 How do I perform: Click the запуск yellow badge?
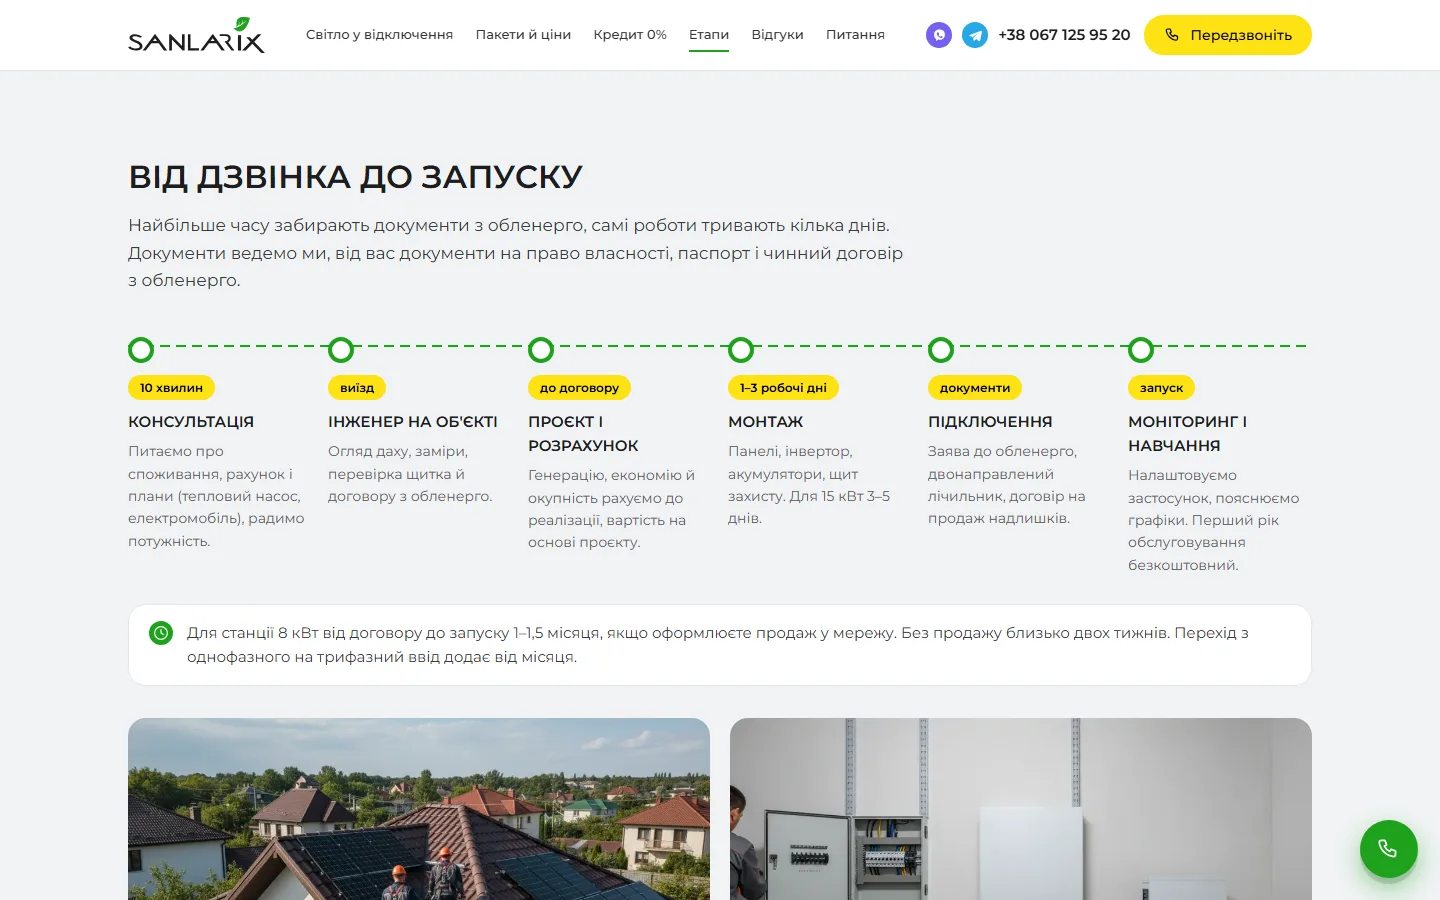(x=1161, y=388)
